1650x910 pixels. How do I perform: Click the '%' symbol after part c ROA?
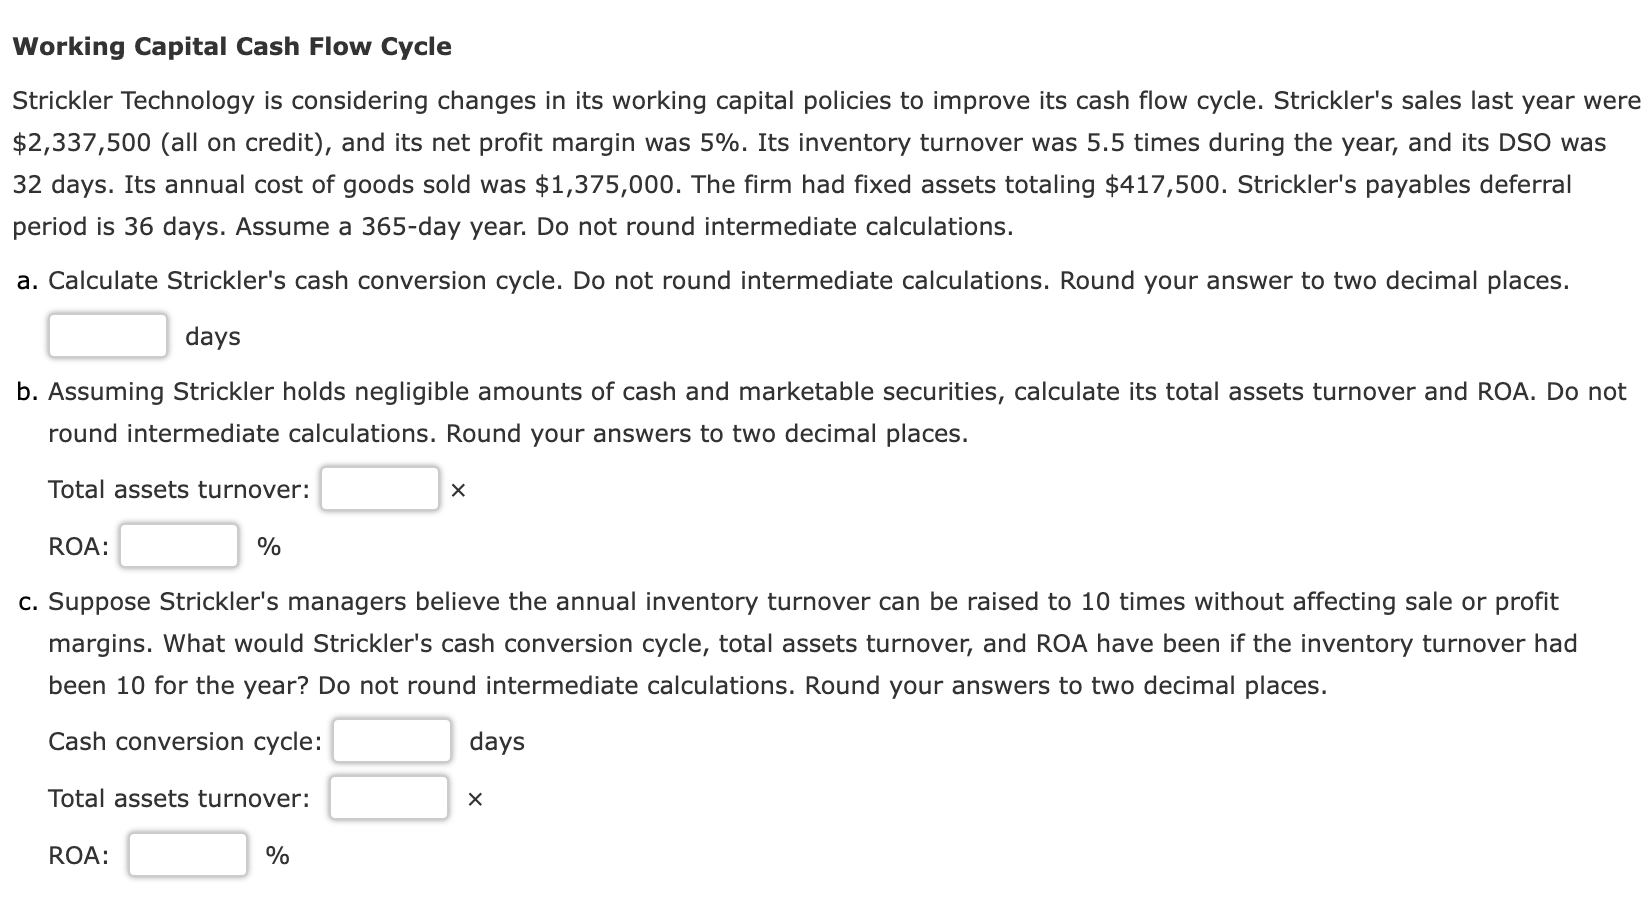pyautogui.click(x=277, y=856)
